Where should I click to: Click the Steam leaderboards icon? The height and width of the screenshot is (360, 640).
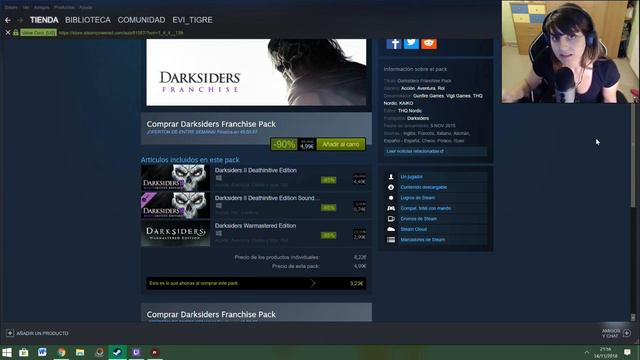[x=391, y=240]
